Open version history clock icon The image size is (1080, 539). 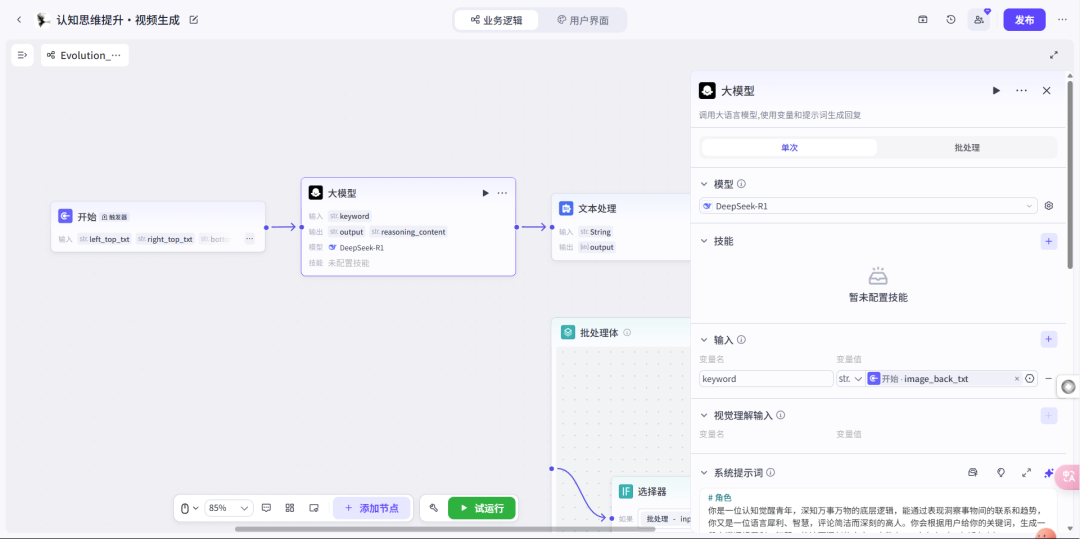click(951, 20)
